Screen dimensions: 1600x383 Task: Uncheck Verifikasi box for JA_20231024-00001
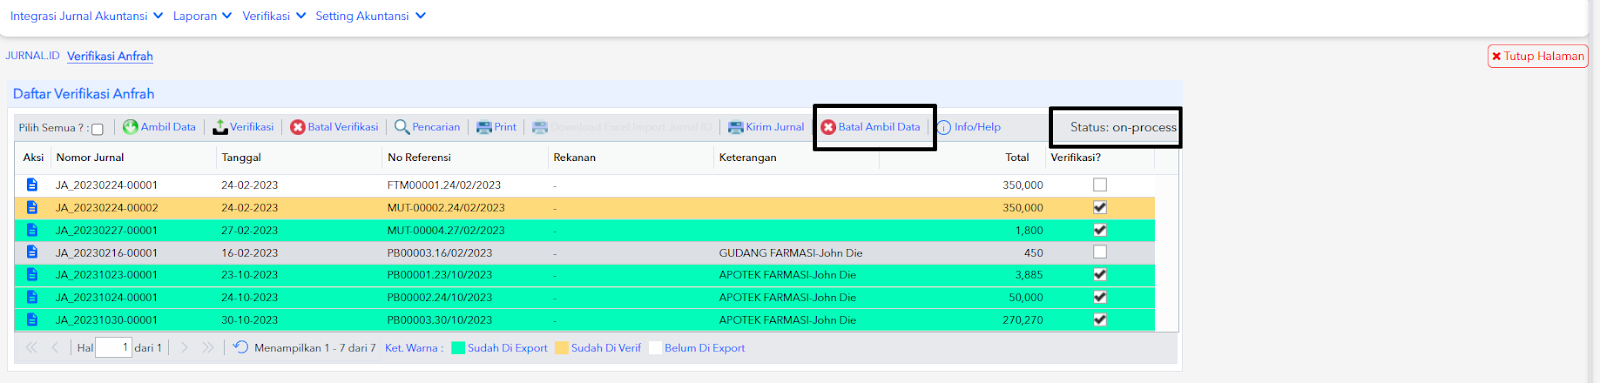click(x=1100, y=297)
